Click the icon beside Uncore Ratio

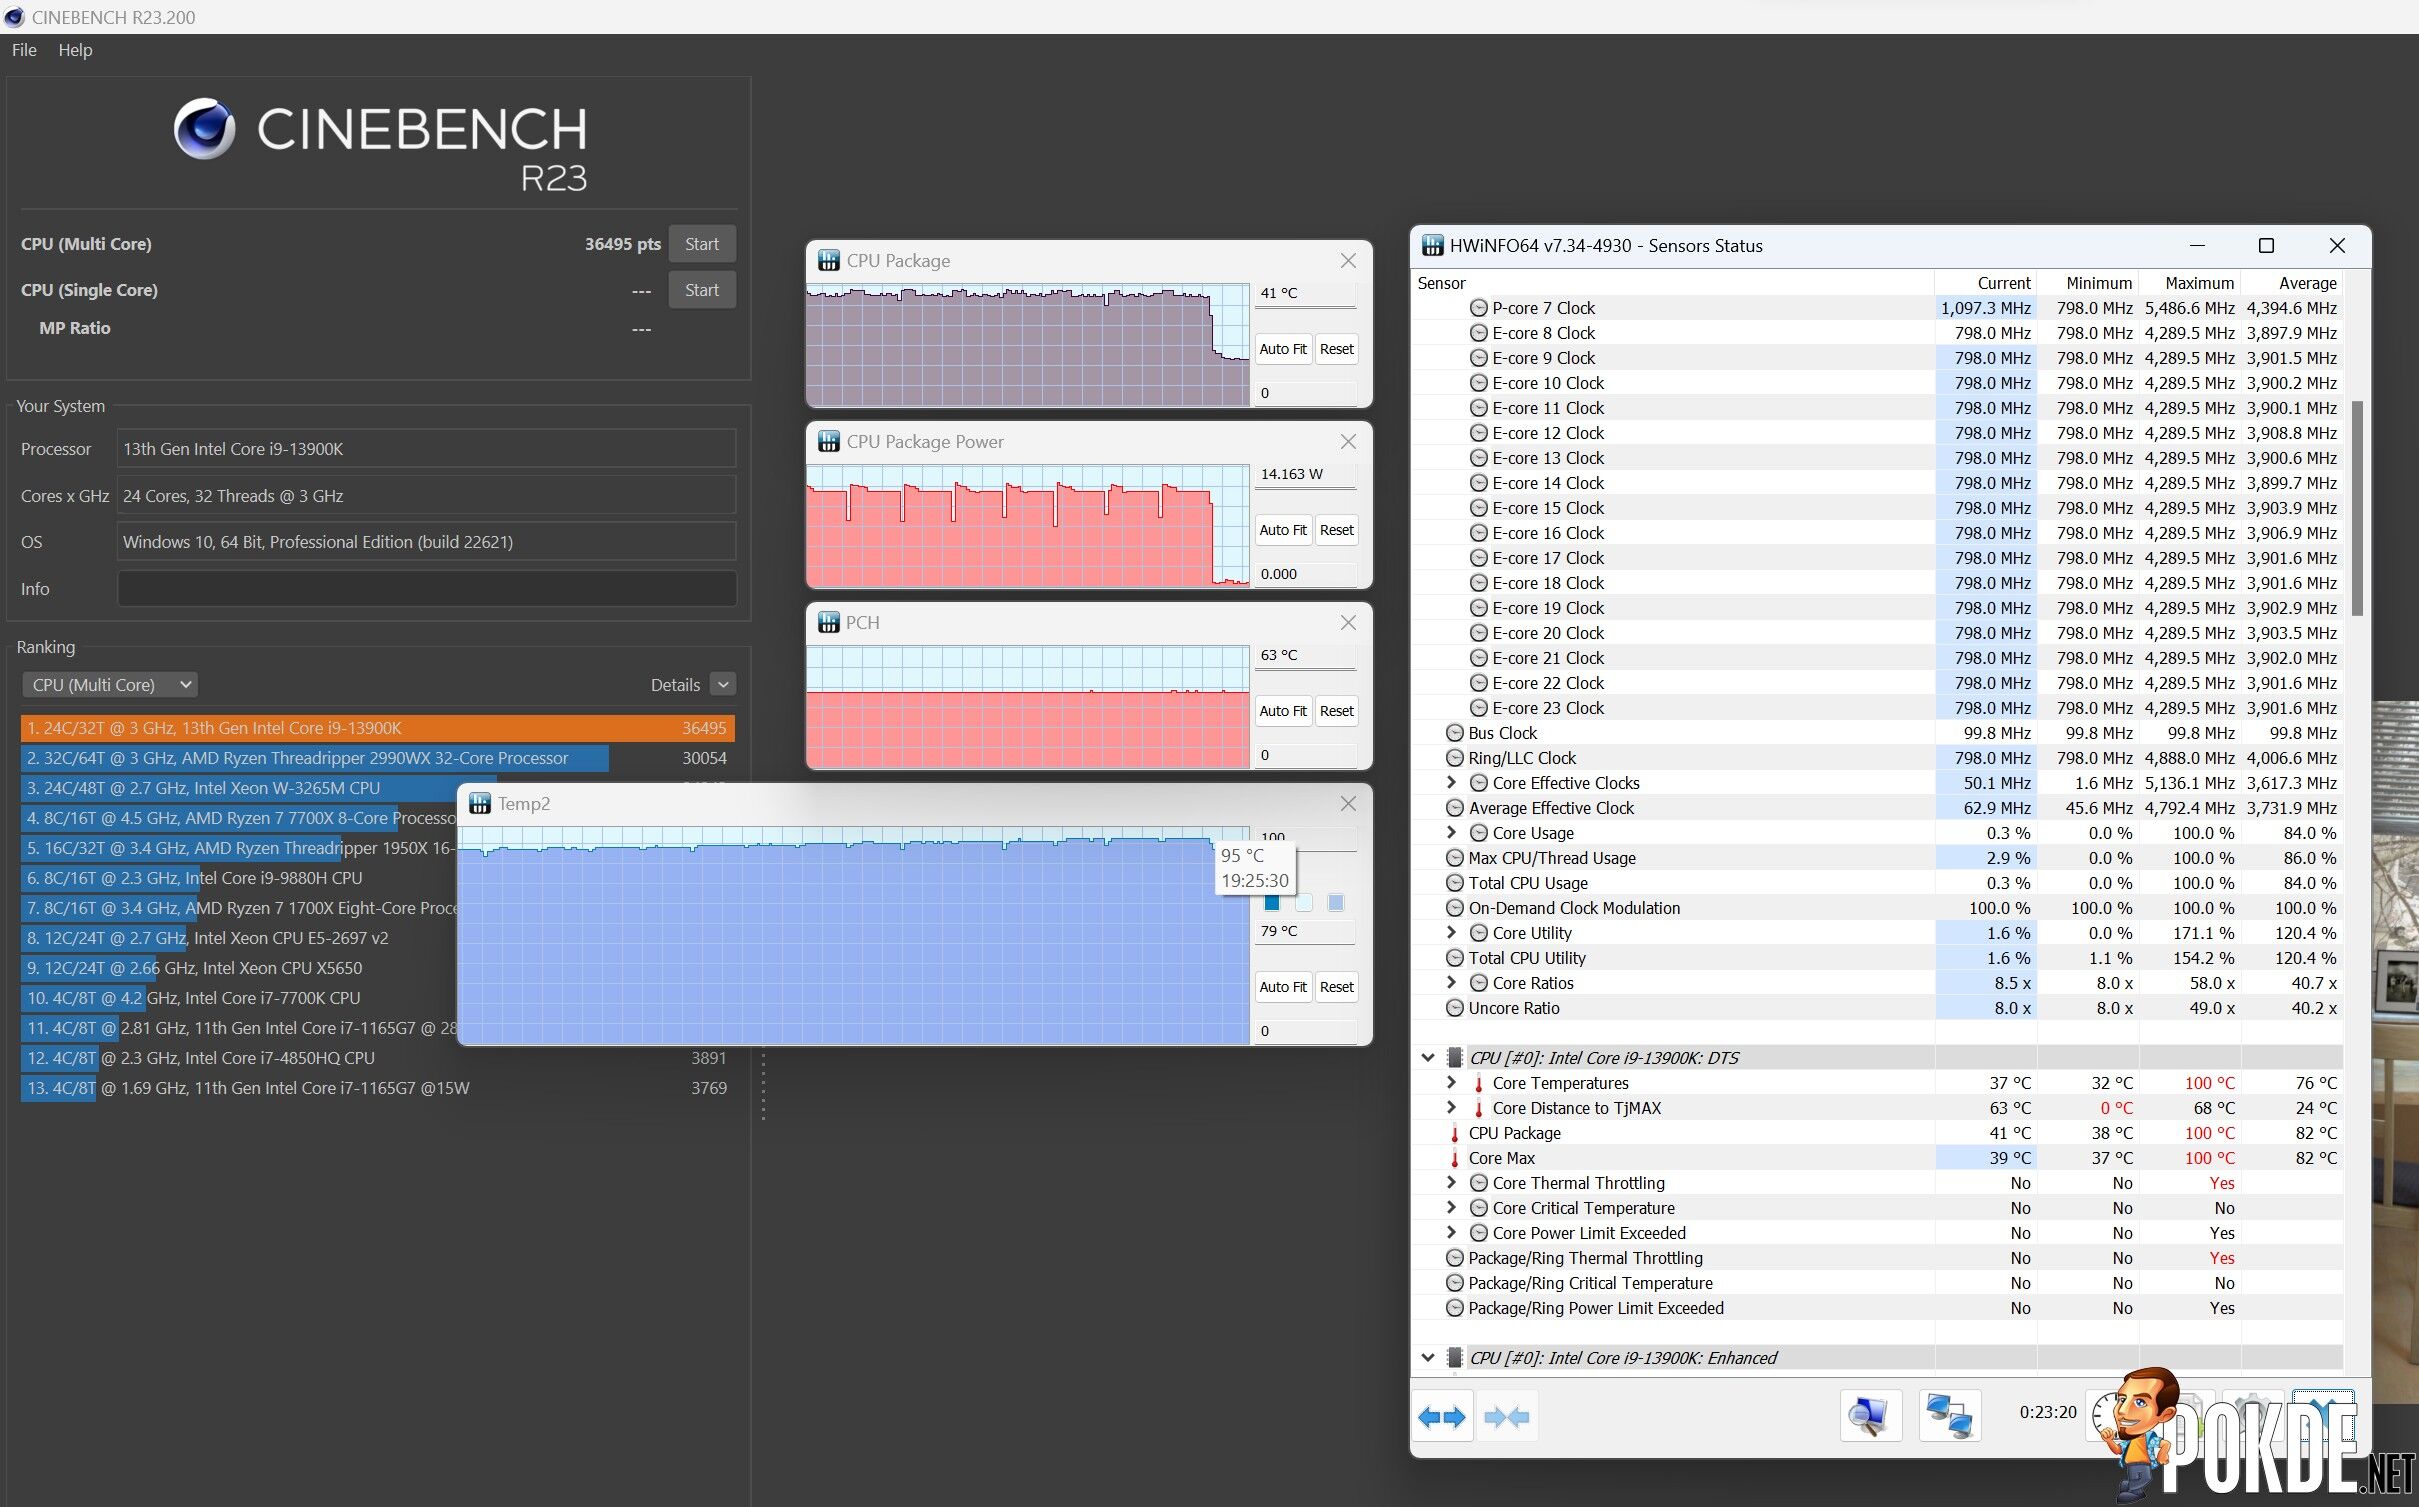click(1455, 1008)
